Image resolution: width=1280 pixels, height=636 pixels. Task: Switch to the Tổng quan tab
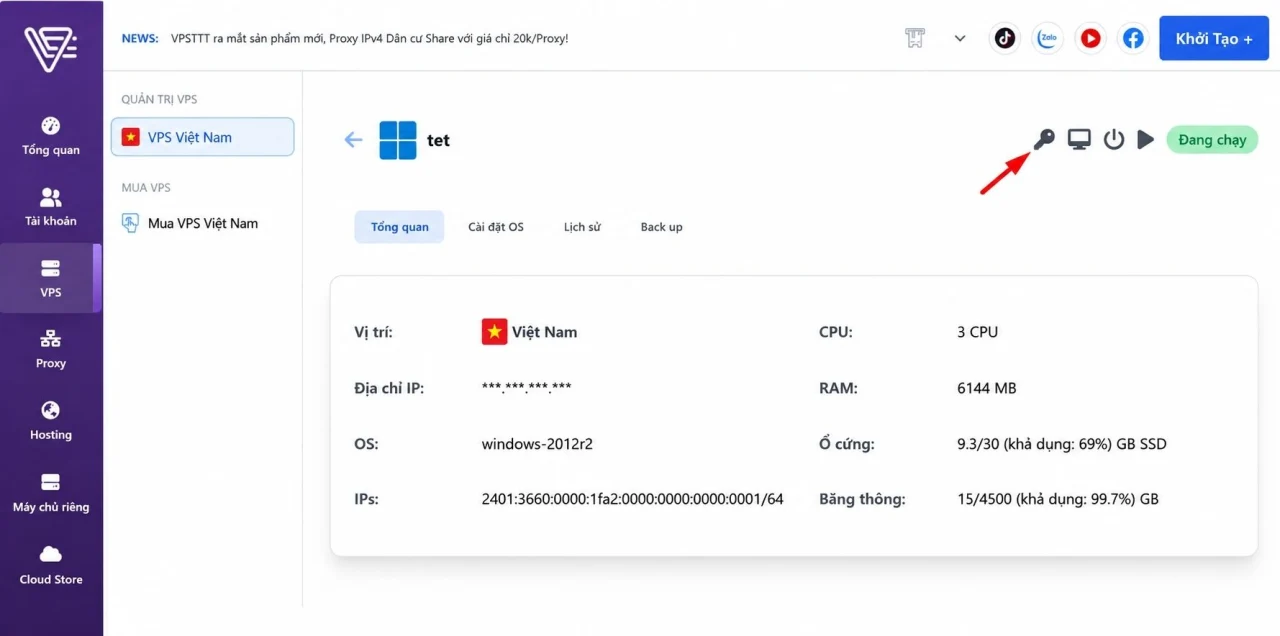point(399,227)
